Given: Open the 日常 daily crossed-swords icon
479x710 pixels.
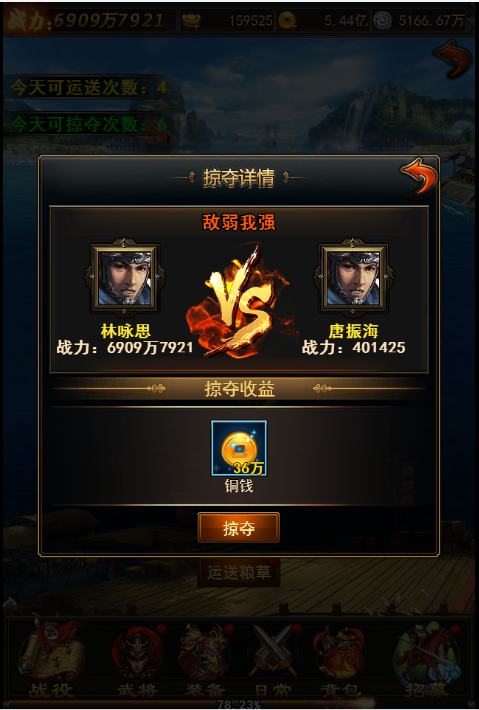Looking at the screenshot, I should click(x=273, y=659).
